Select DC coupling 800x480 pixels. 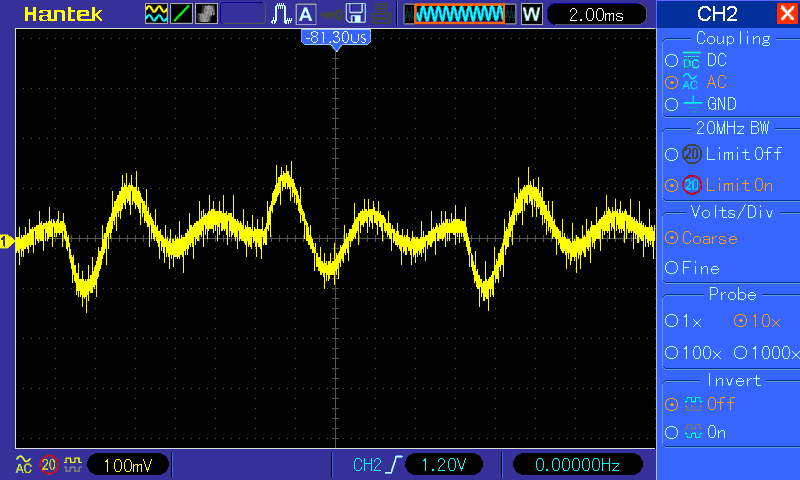pos(696,60)
